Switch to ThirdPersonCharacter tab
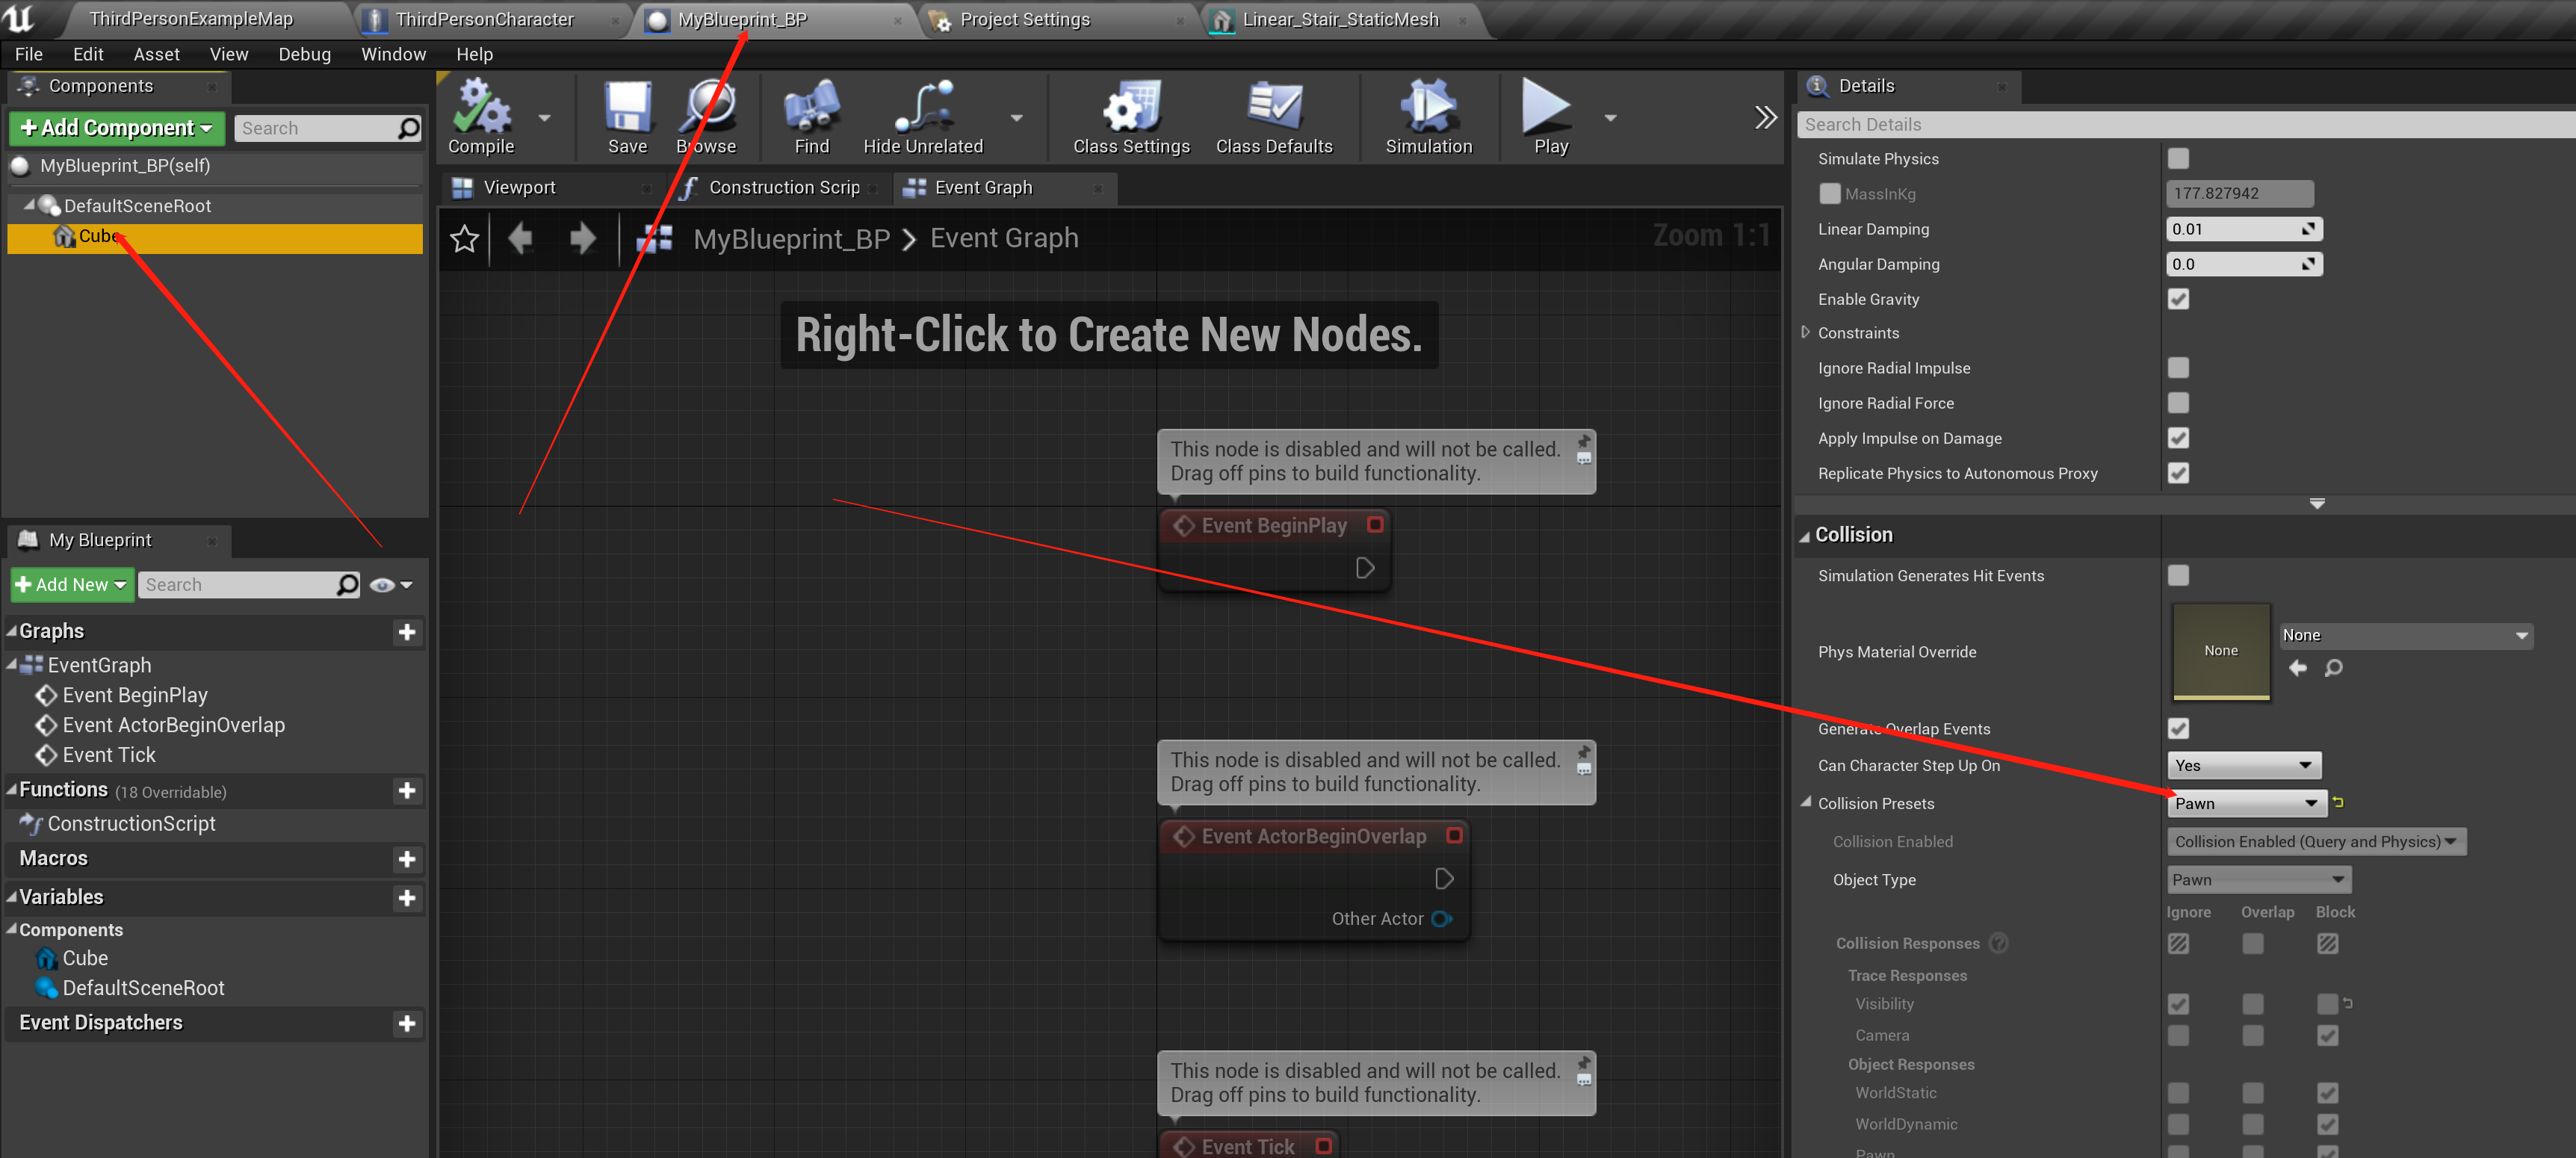The image size is (2576, 1158). (485, 19)
